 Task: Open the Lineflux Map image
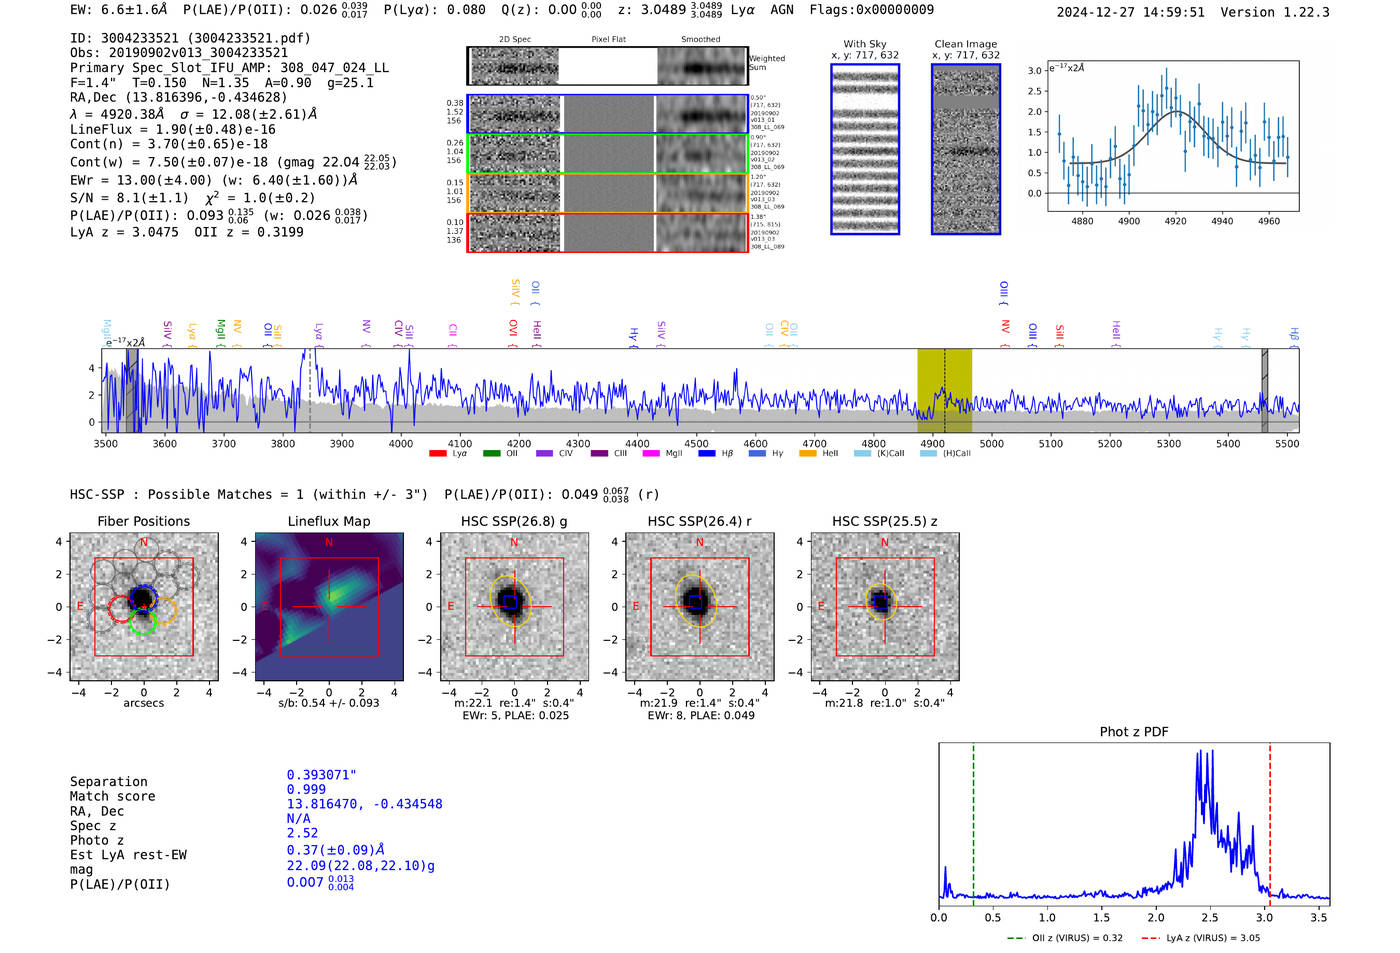coord(329,607)
